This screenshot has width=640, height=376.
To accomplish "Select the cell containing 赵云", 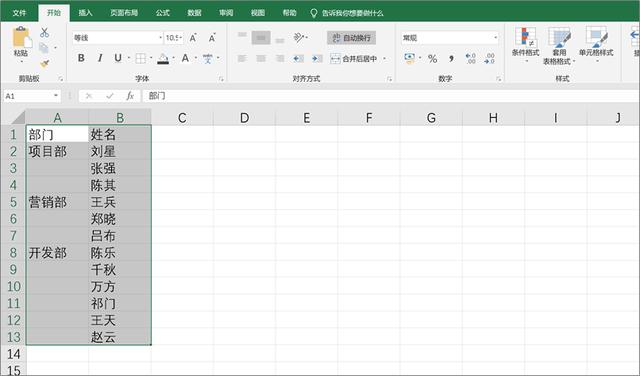I will click(120, 337).
